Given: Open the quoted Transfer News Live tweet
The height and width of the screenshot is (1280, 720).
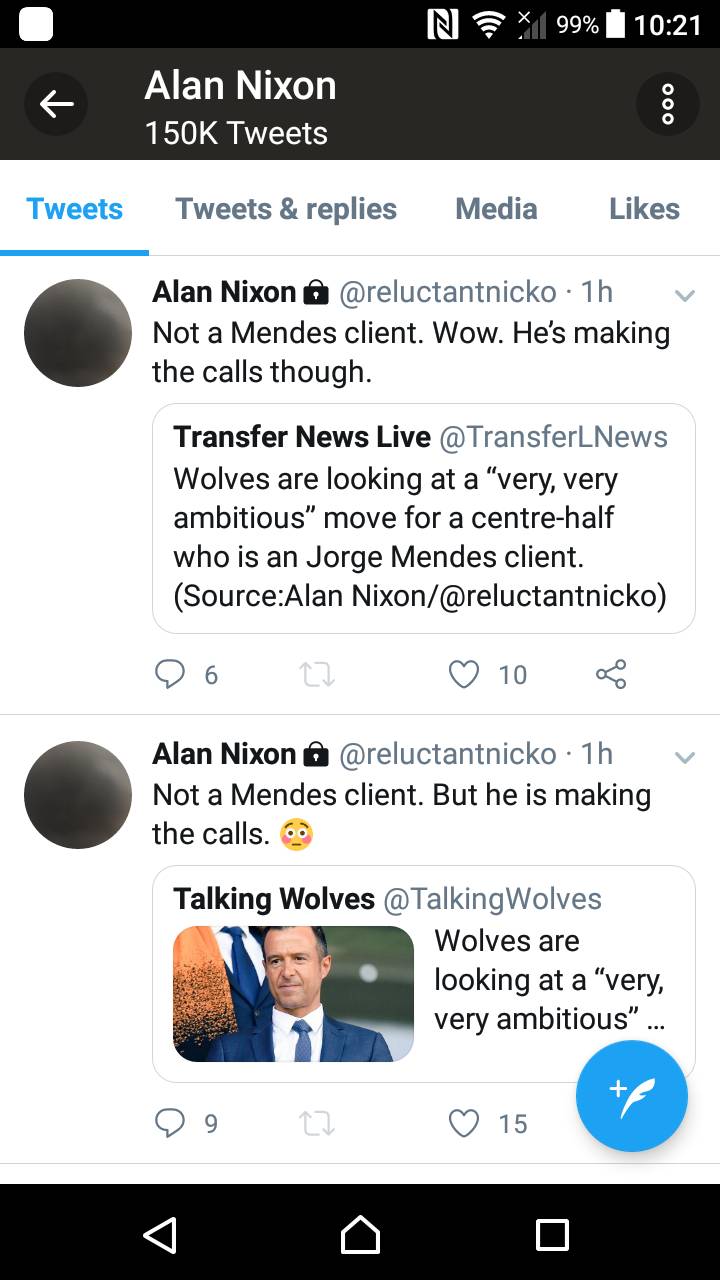Looking at the screenshot, I should tap(423, 518).
